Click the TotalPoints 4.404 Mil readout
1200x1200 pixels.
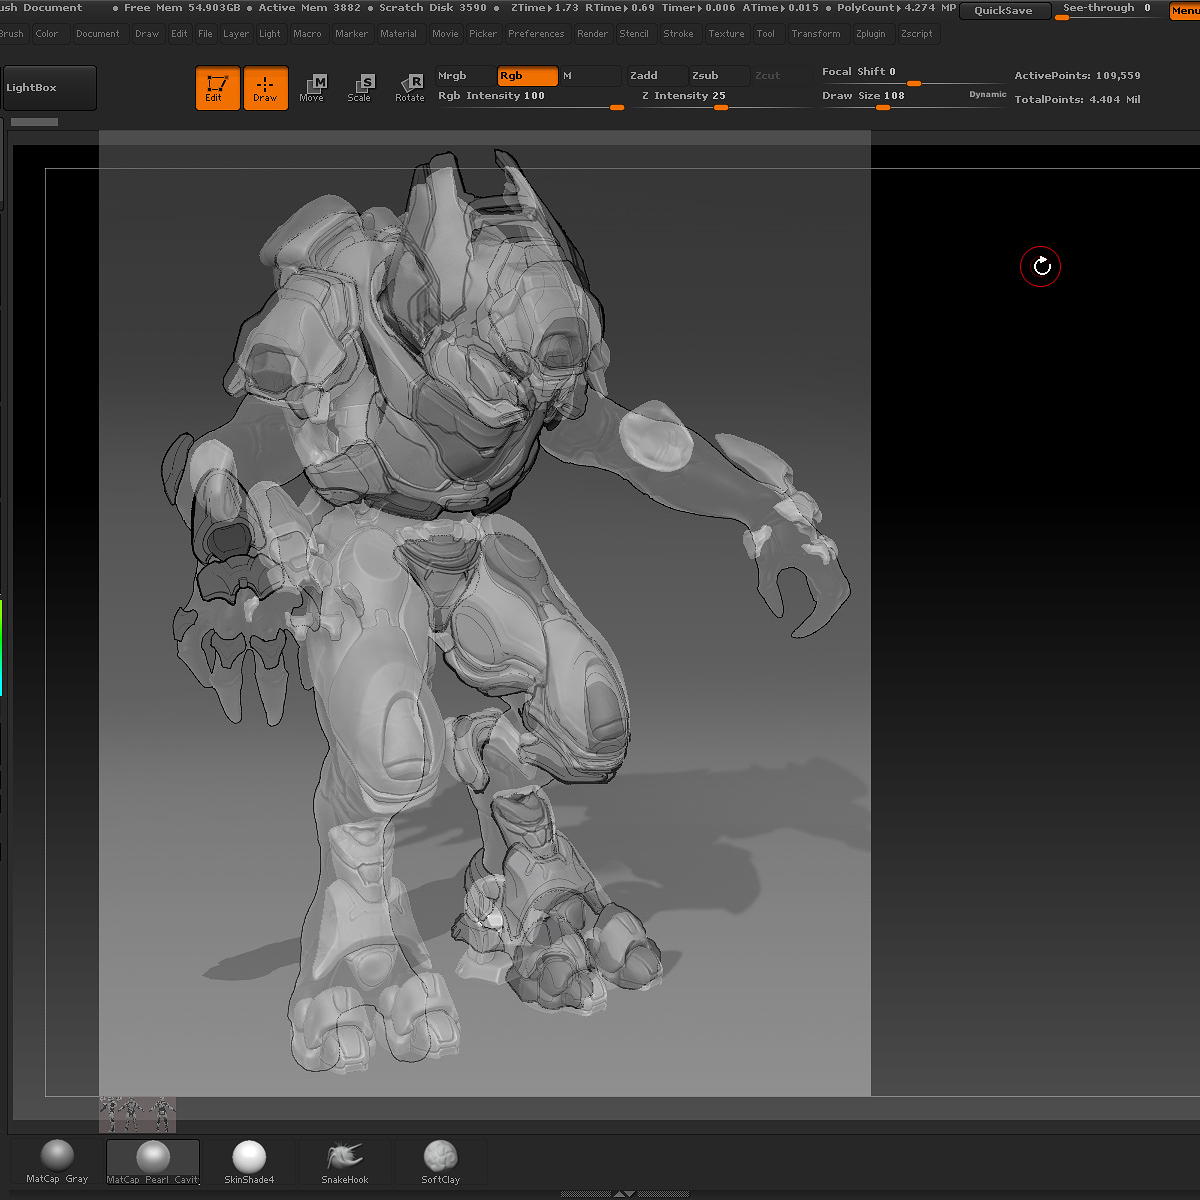pyautogui.click(x=1078, y=100)
